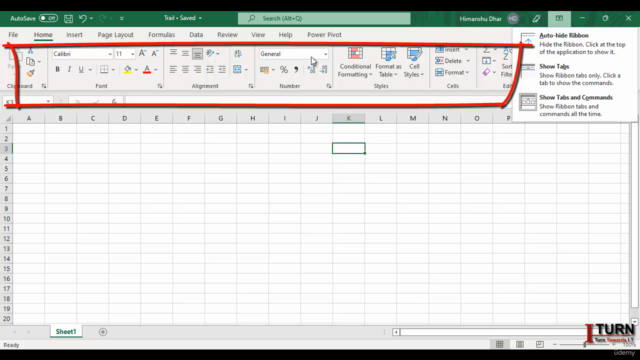640x360 pixels.
Task: Click the Search (Alt+Q) box
Action: tap(324, 18)
